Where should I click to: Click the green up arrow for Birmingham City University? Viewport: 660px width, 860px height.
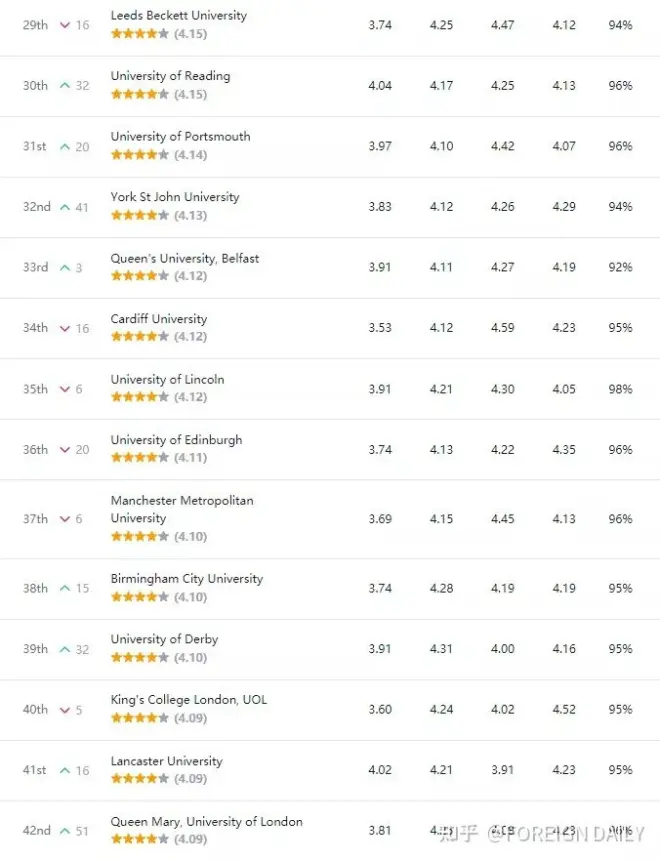pos(65,589)
